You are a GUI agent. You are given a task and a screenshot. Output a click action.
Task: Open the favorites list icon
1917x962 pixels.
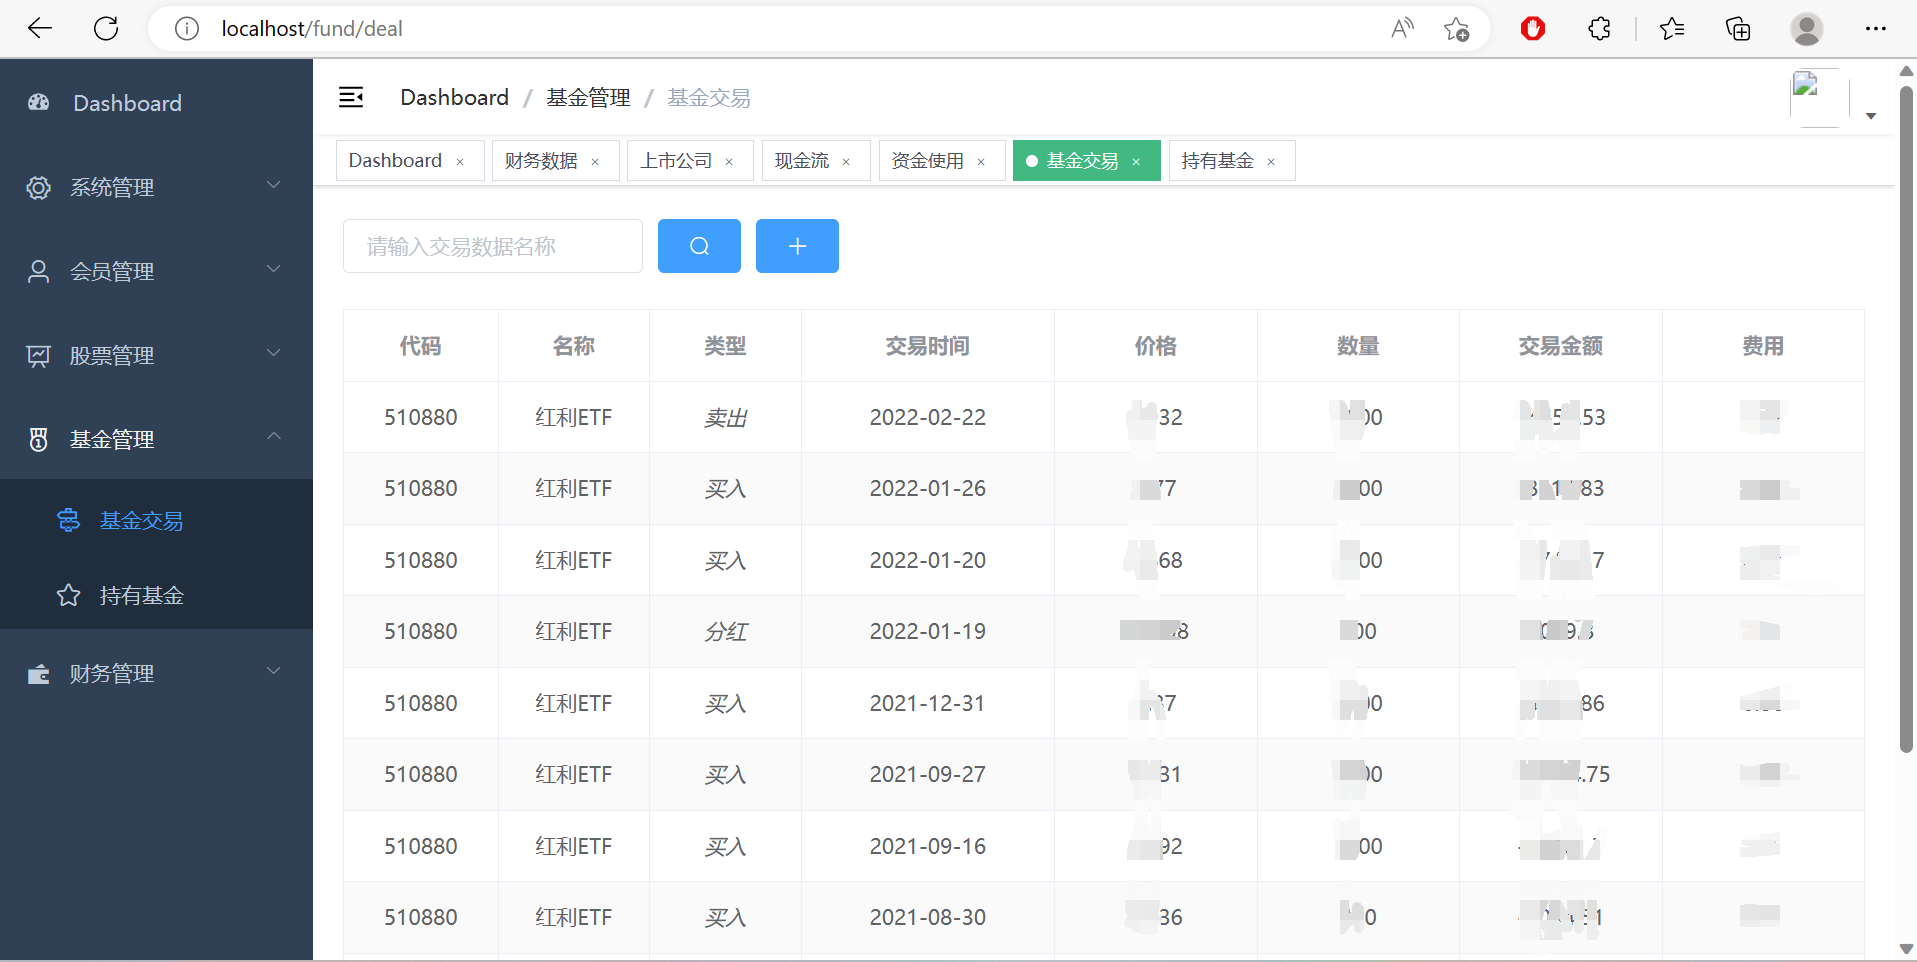click(1672, 29)
